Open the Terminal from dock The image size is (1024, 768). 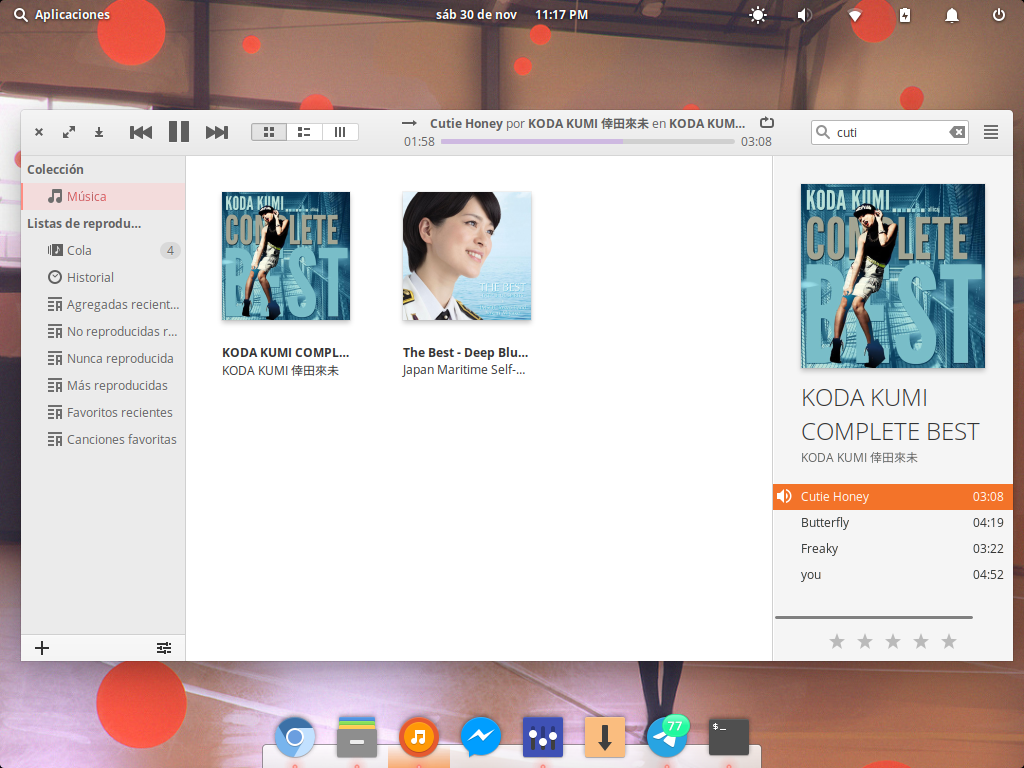729,738
